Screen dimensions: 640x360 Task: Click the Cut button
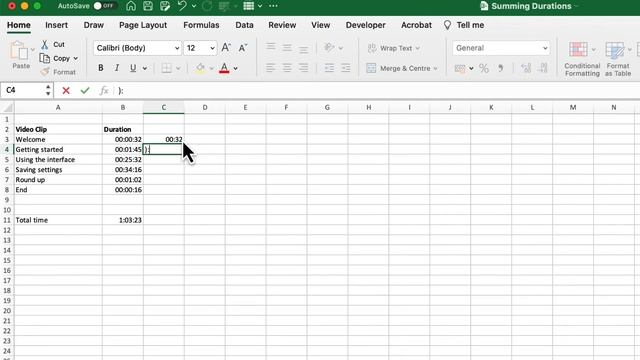coord(53,44)
